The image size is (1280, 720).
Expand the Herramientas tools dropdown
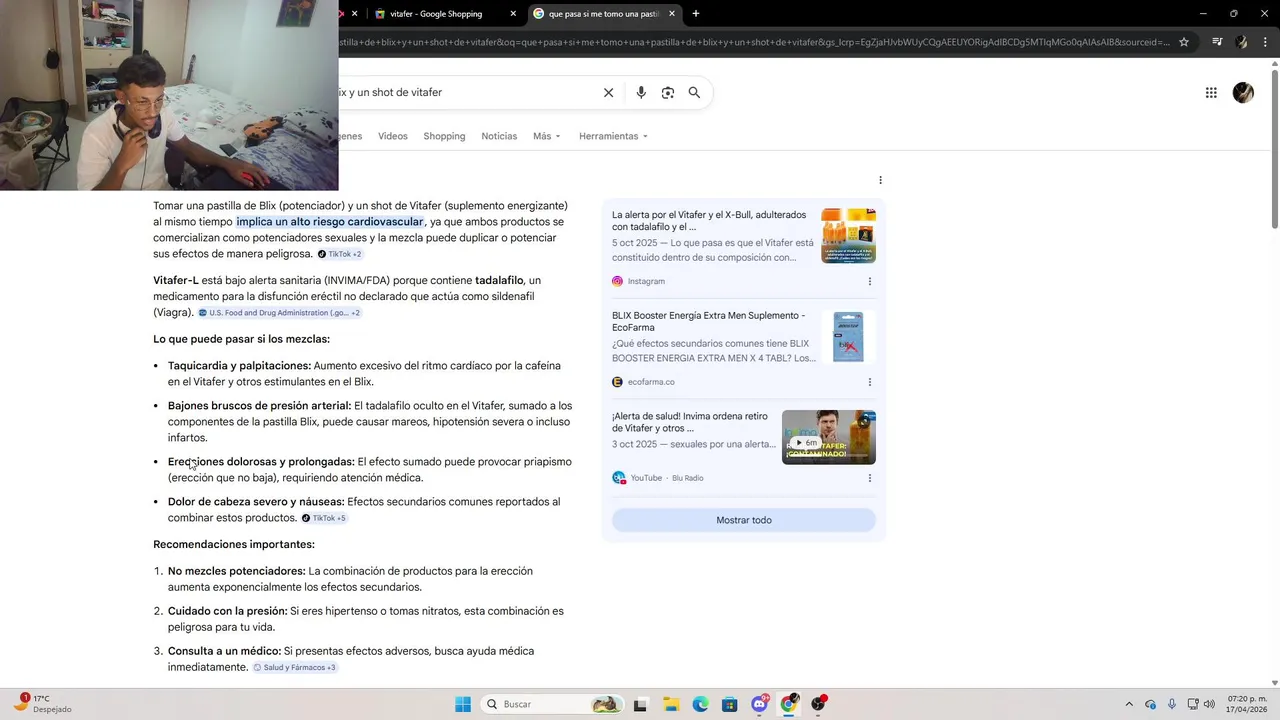(613, 136)
